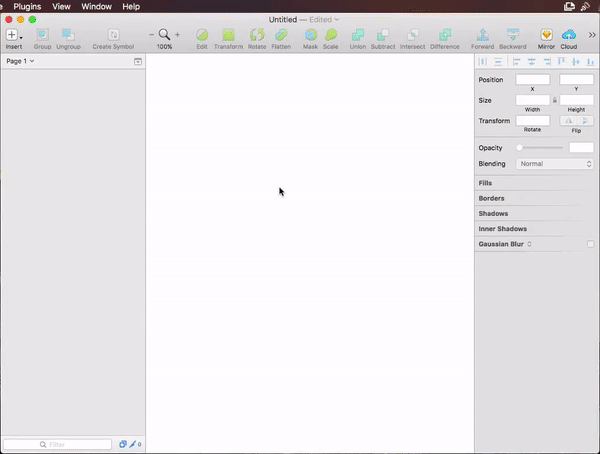The image size is (600, 454).
Task: Click the Group toolbar icon
Action: click(42, 35)
